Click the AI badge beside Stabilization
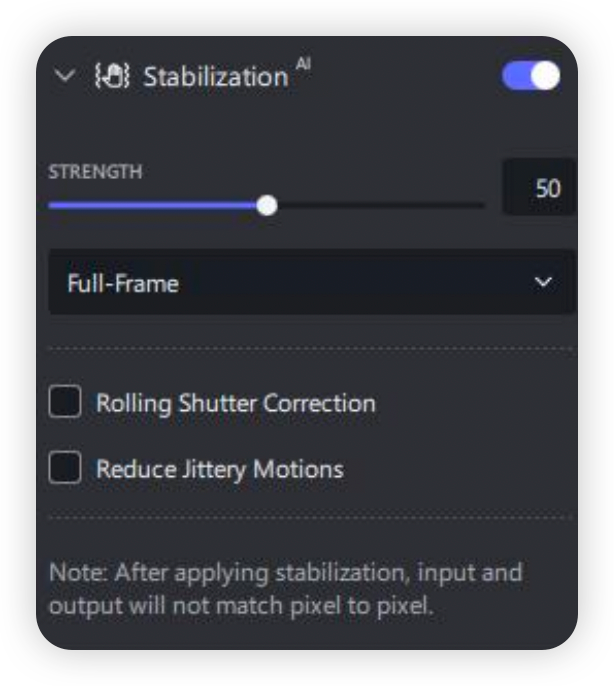This screenshot has height=686, width=614. 303,64
